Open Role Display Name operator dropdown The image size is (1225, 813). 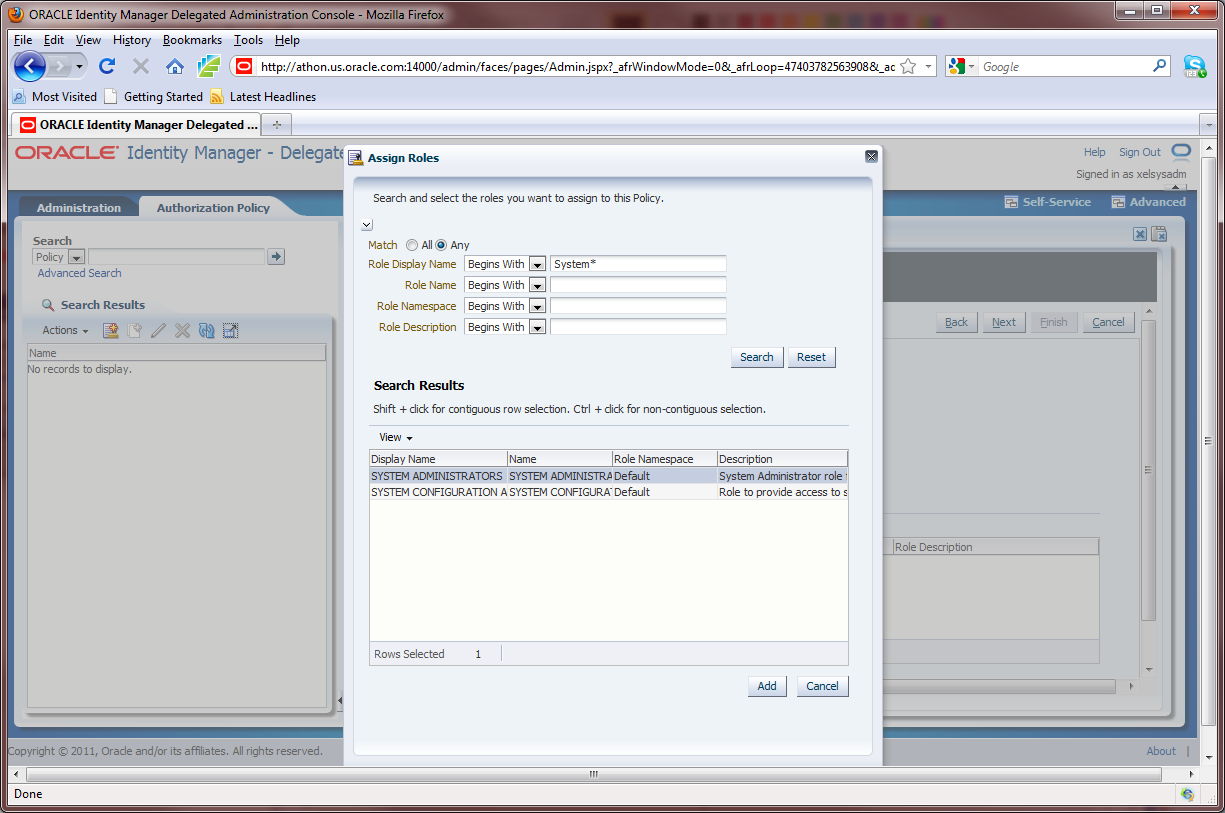537,264
